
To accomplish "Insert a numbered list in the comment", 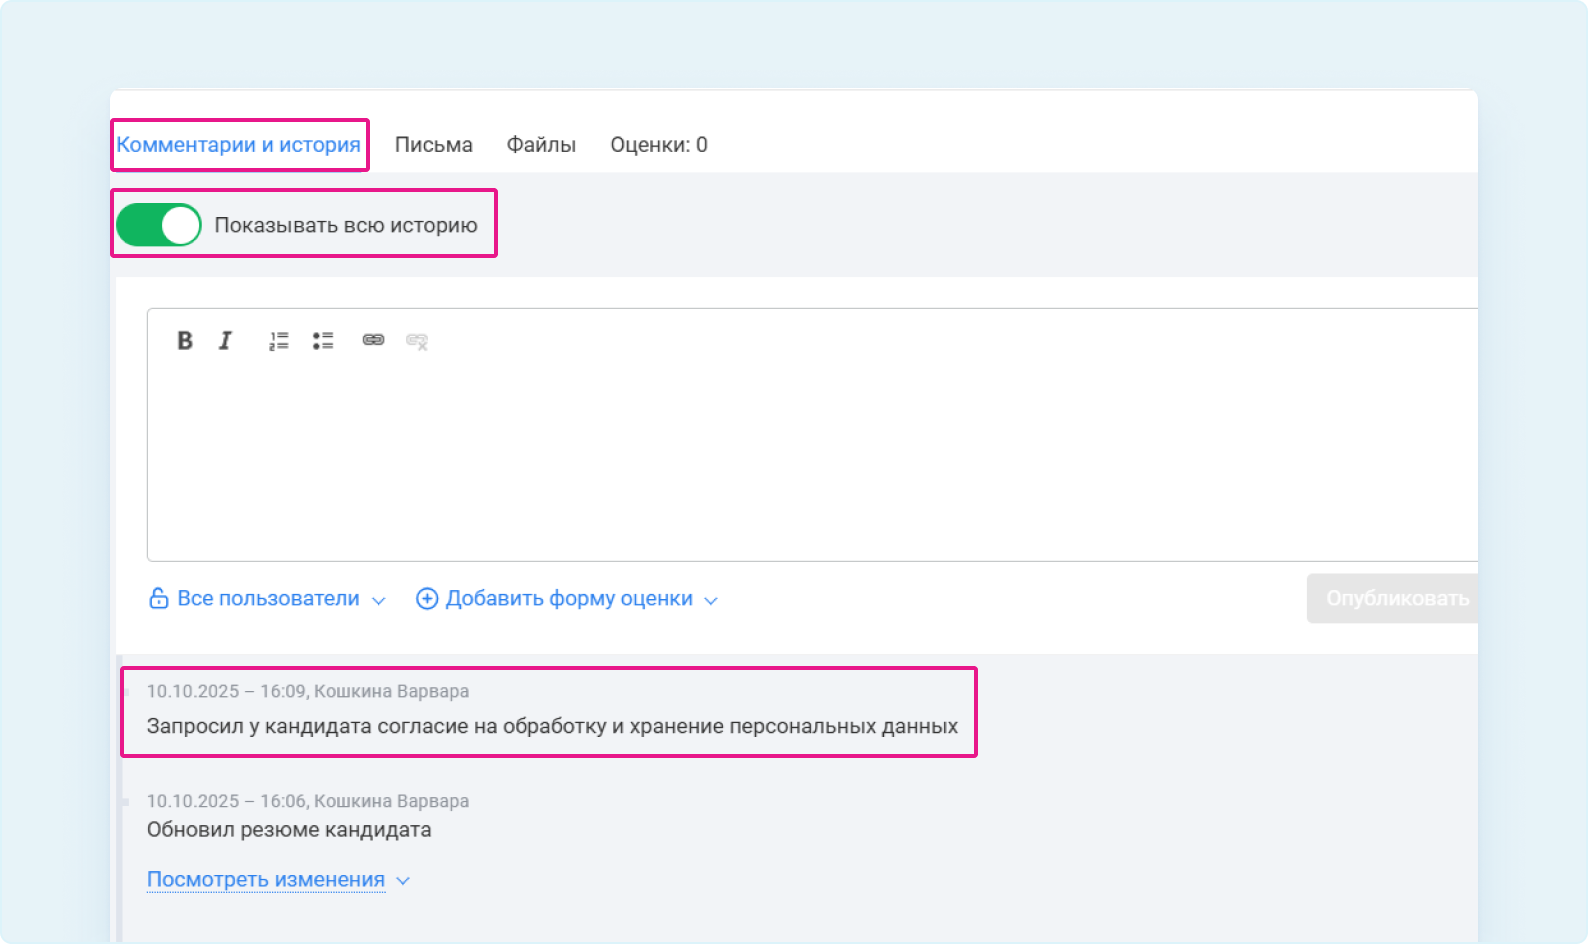I will click(x=278, y=341).
